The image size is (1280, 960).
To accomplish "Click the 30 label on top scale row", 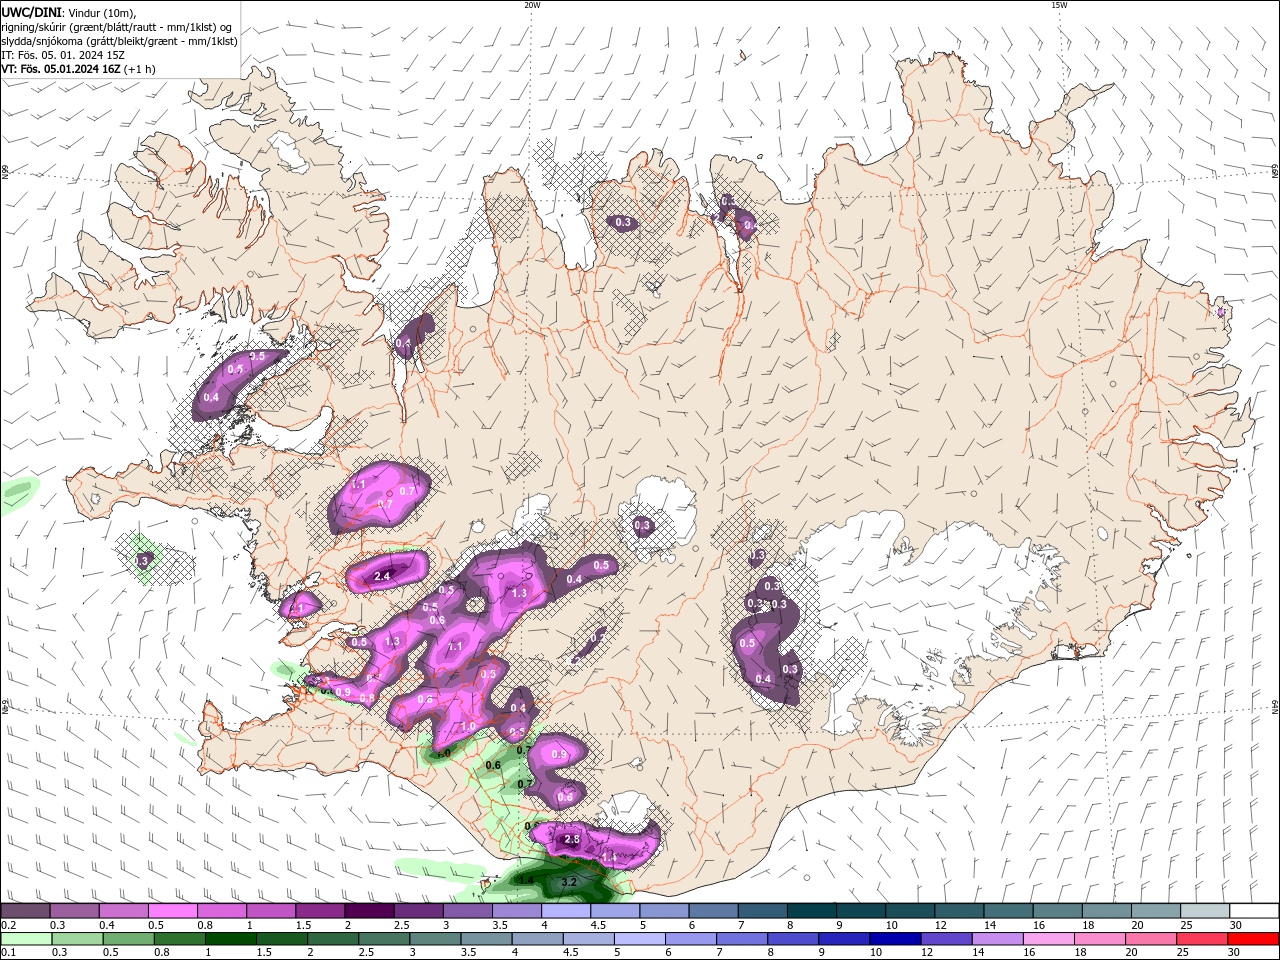I will pos(1235,925).
